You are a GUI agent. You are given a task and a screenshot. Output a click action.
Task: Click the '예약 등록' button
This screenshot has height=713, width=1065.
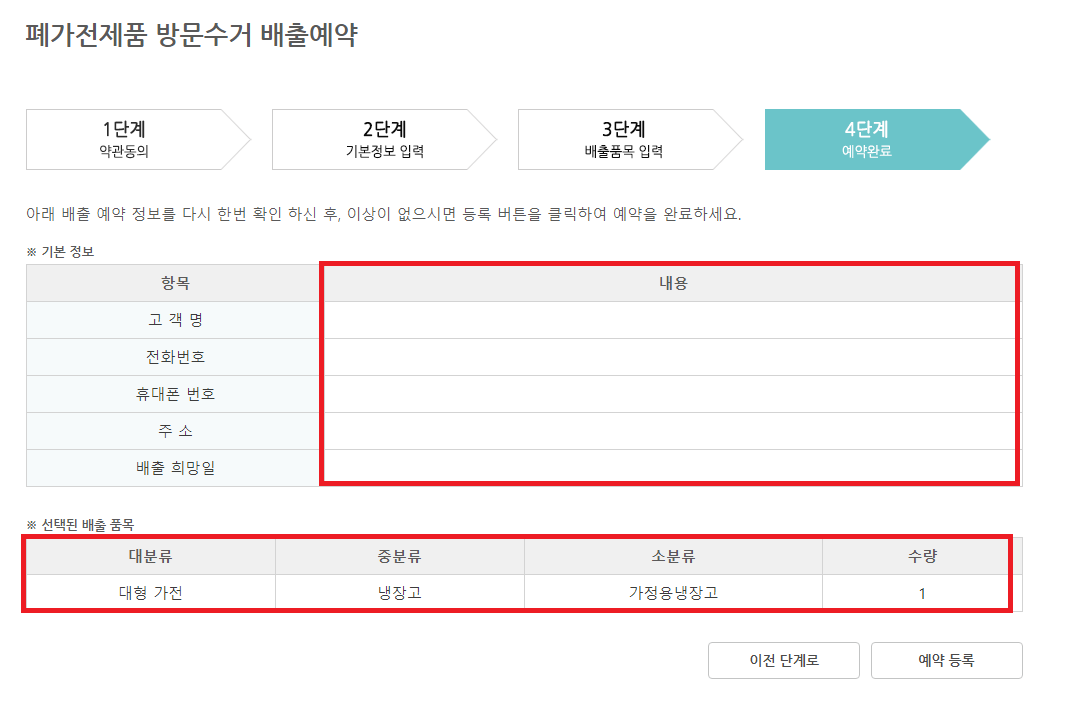[946, 660]
